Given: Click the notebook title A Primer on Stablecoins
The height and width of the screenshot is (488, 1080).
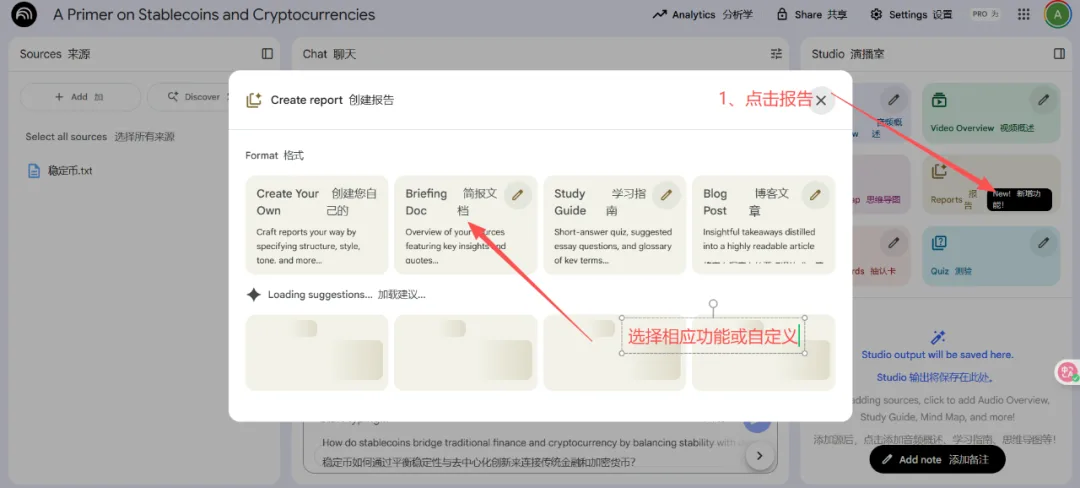Looking at the screenshot, I should coord(214,14).
